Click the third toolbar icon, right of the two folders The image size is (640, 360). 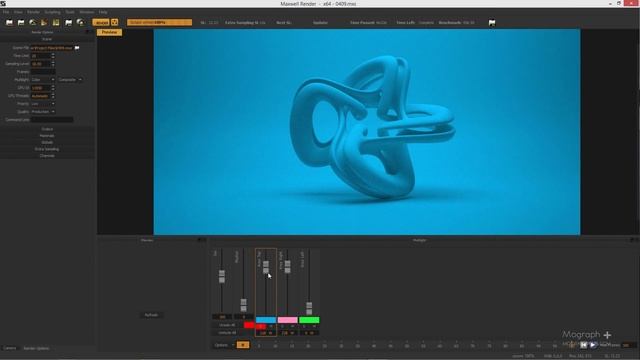coord(32,22)
